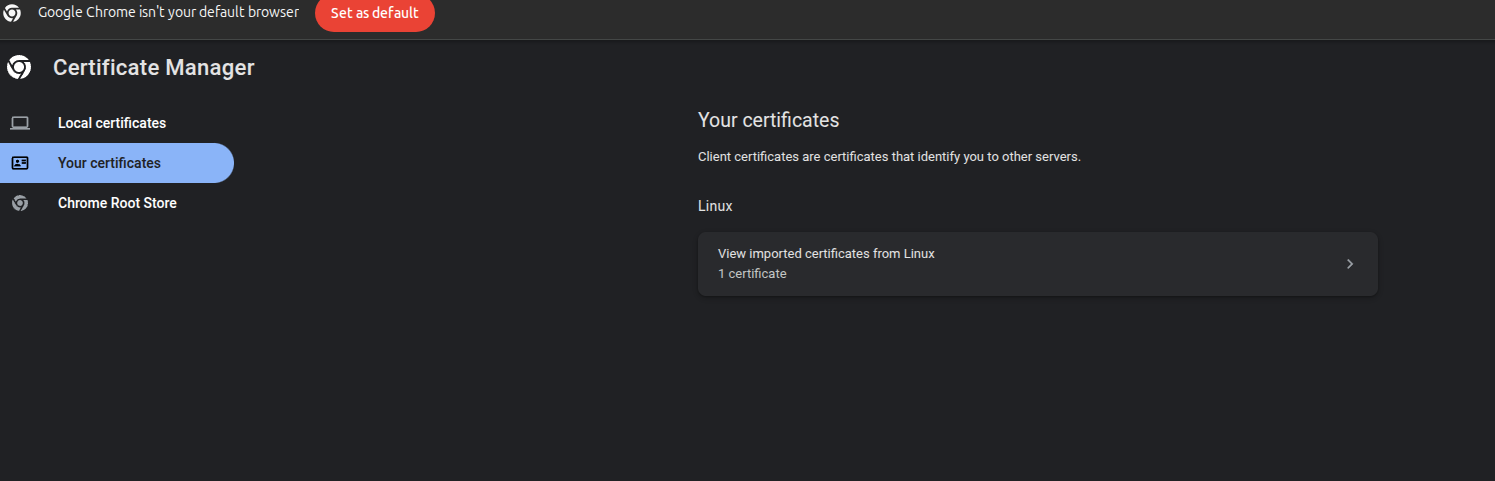Viewport: 1495px width, 481px height.
Task: Click the "isn't your default browser" message
Action: point(168,13)
